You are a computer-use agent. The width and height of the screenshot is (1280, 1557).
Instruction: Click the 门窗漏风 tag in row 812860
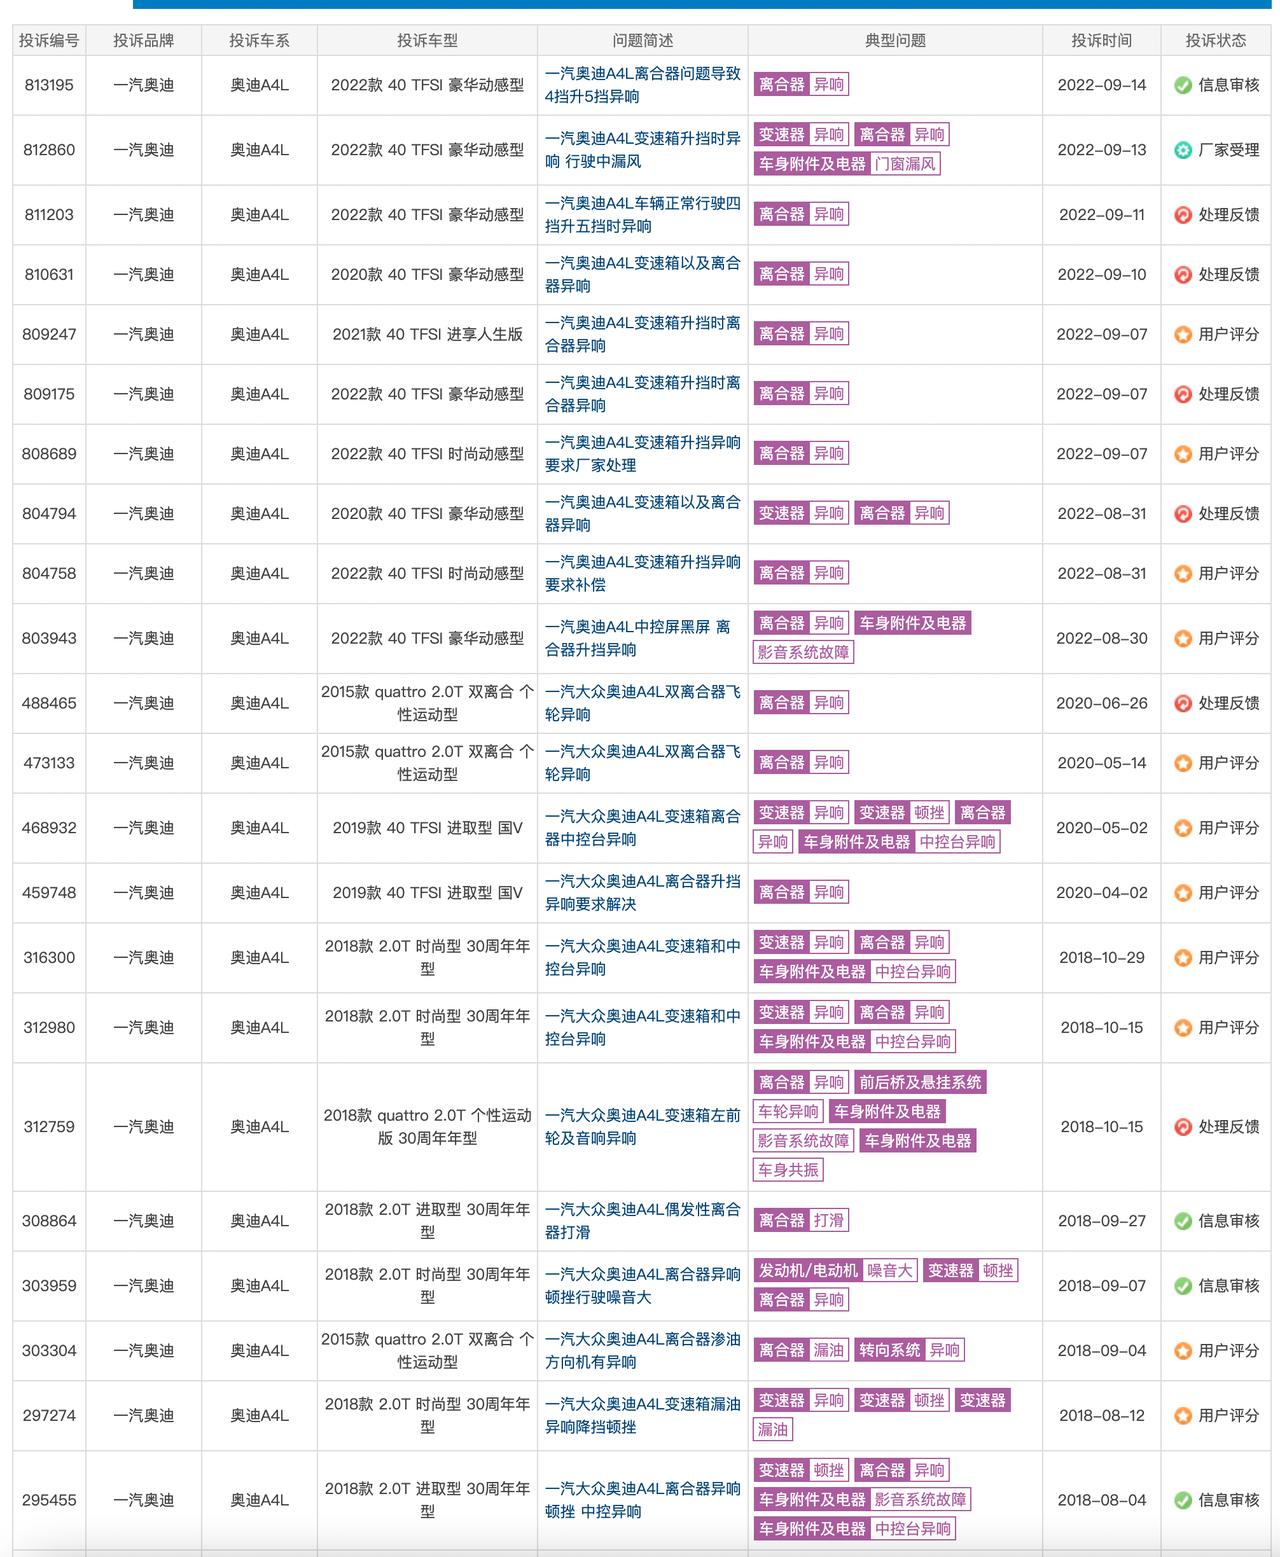tap(906, 164)
